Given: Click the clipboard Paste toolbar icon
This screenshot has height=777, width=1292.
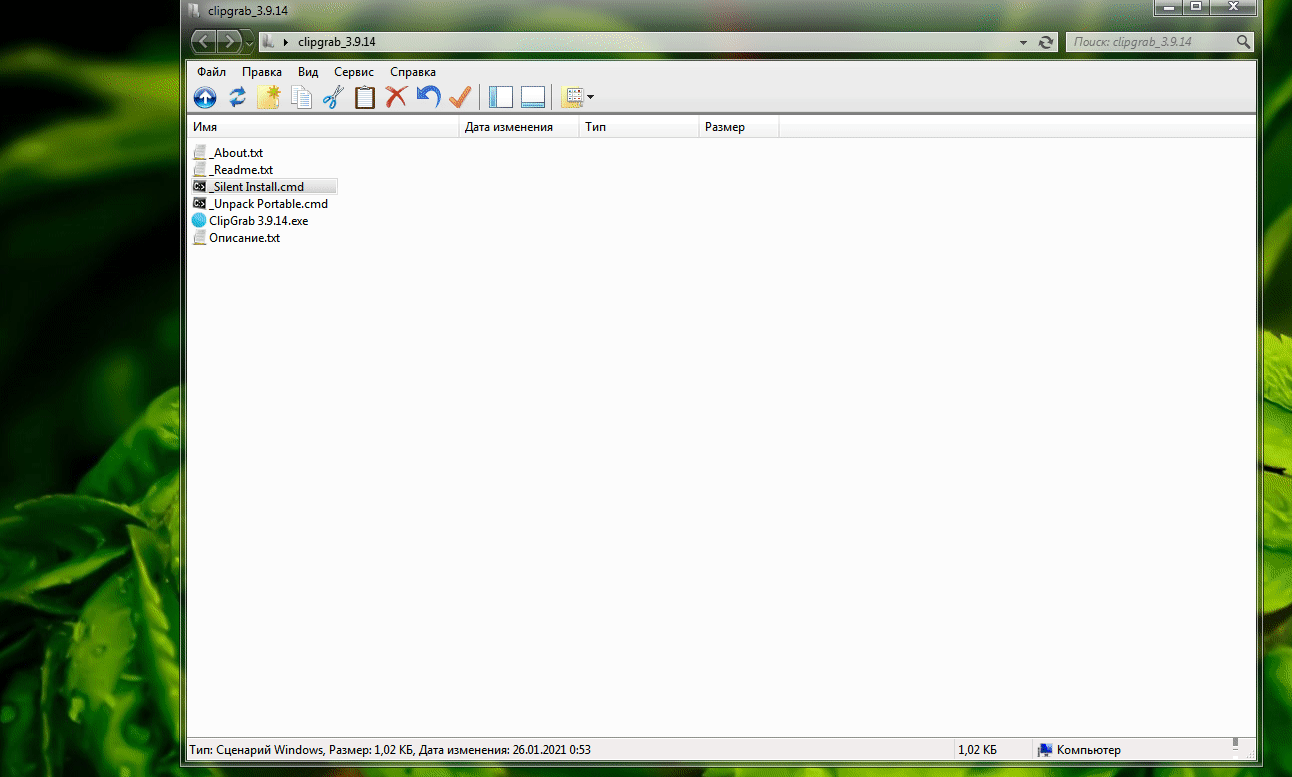Looking at the screenshot, I should (365, 97).
